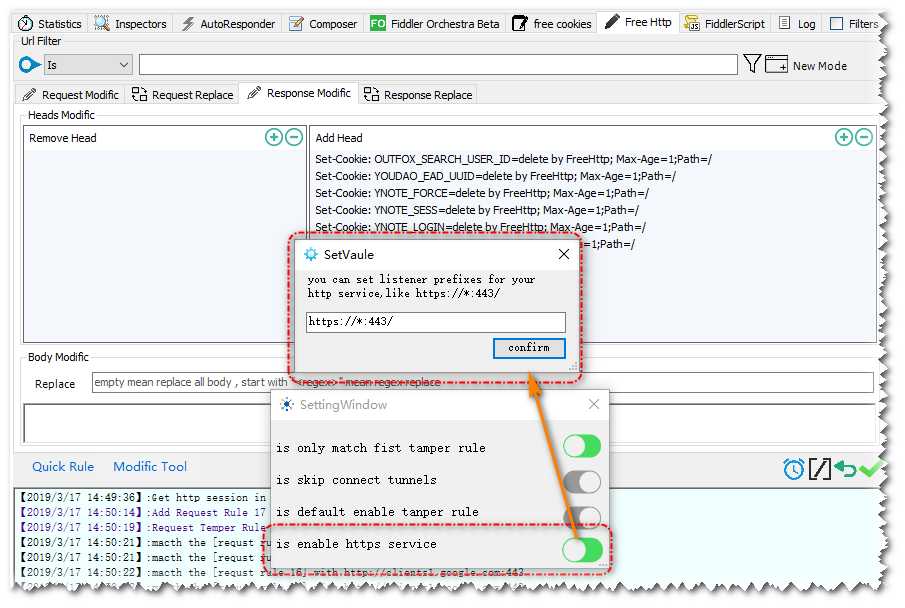Open the Statistics tab
905x608 pixels.
point(50,24)
